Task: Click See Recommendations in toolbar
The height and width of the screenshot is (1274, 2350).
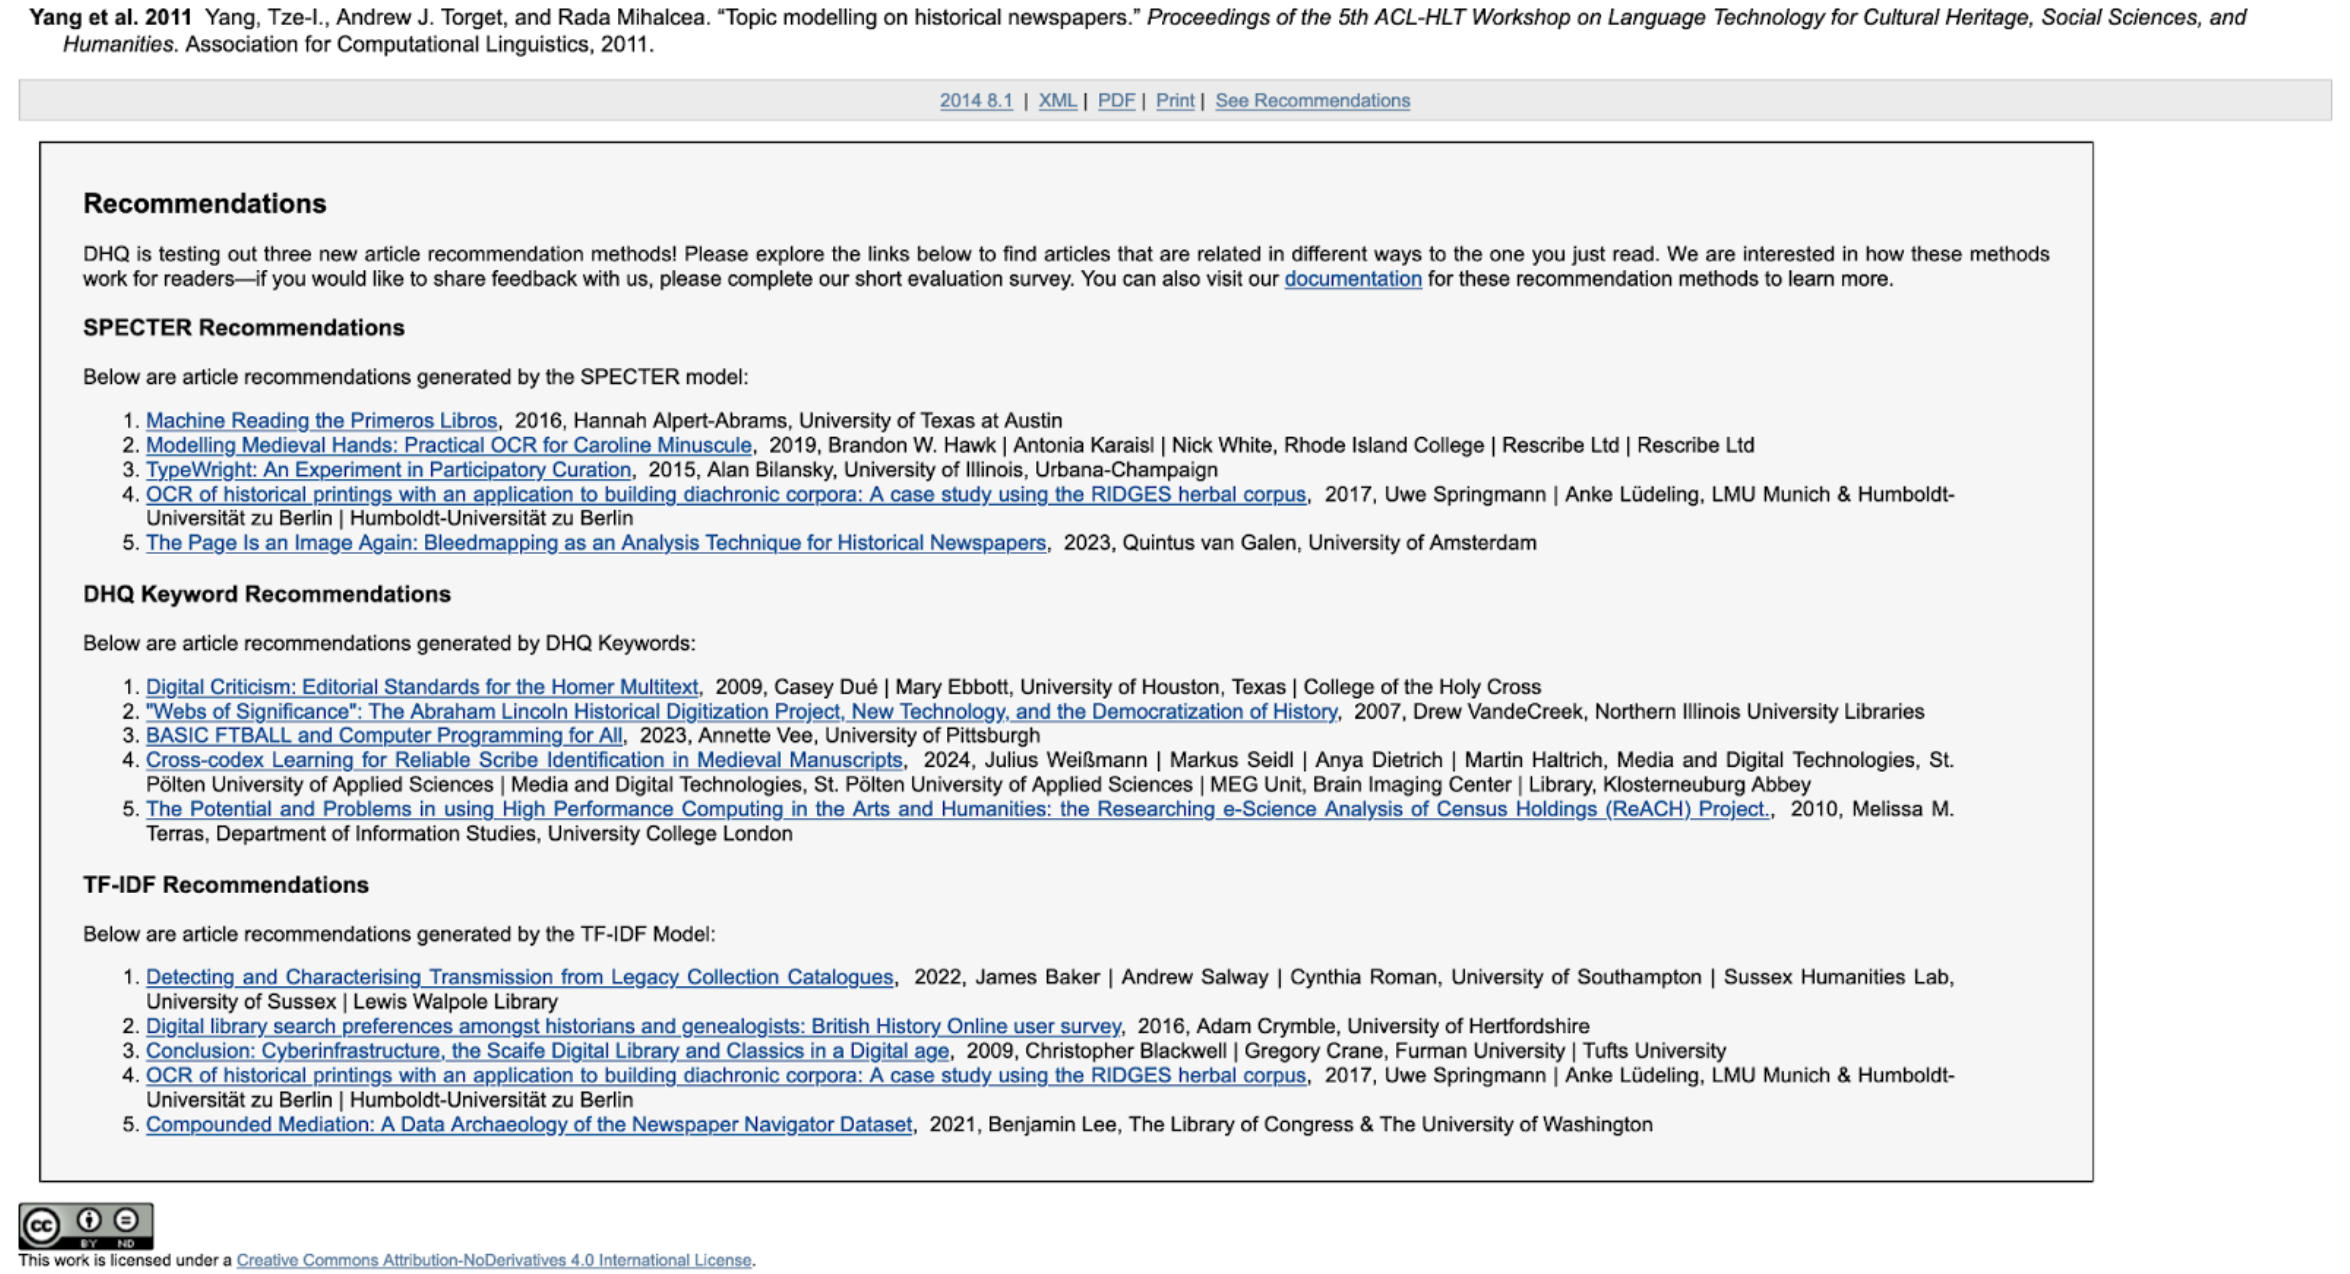Action: [x=1312, y=101]
